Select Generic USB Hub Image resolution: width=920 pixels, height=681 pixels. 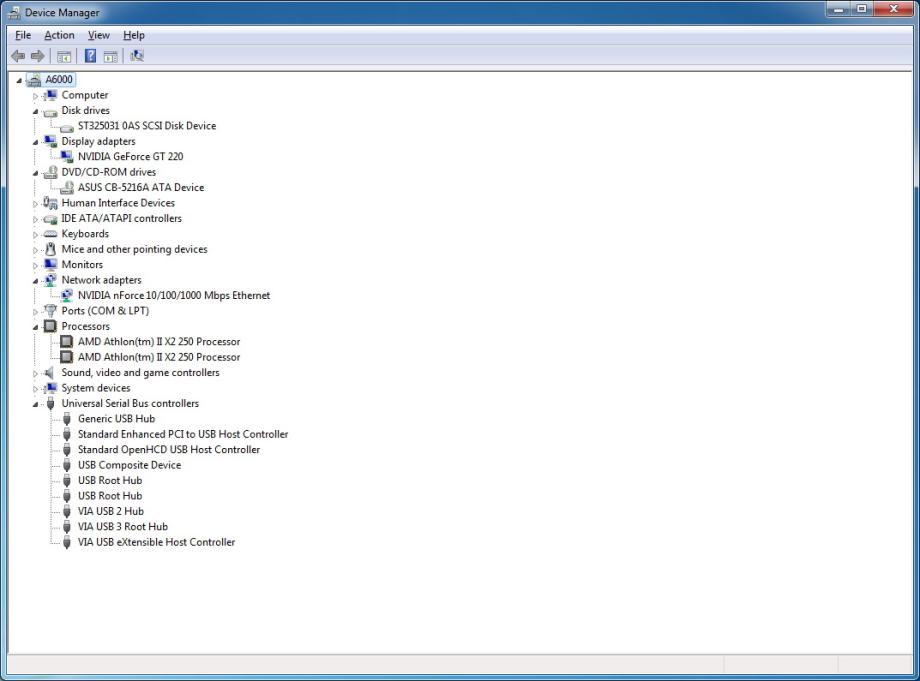click(116, 418)
